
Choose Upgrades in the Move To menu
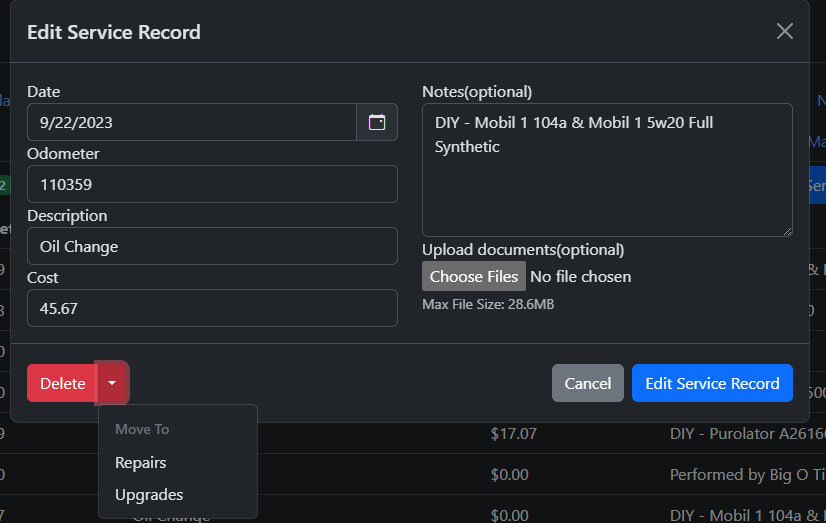pos(149,495)
